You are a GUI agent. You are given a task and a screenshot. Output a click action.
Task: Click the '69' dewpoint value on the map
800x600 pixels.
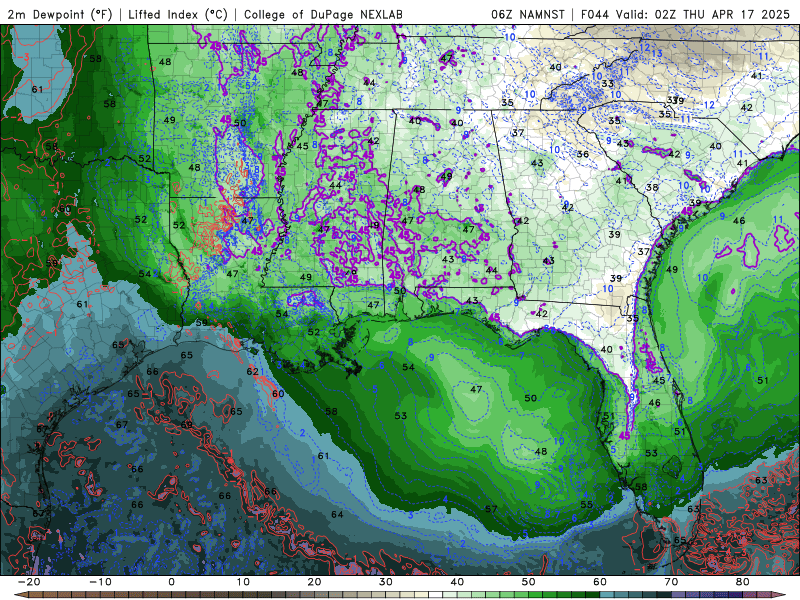point(187,424)
